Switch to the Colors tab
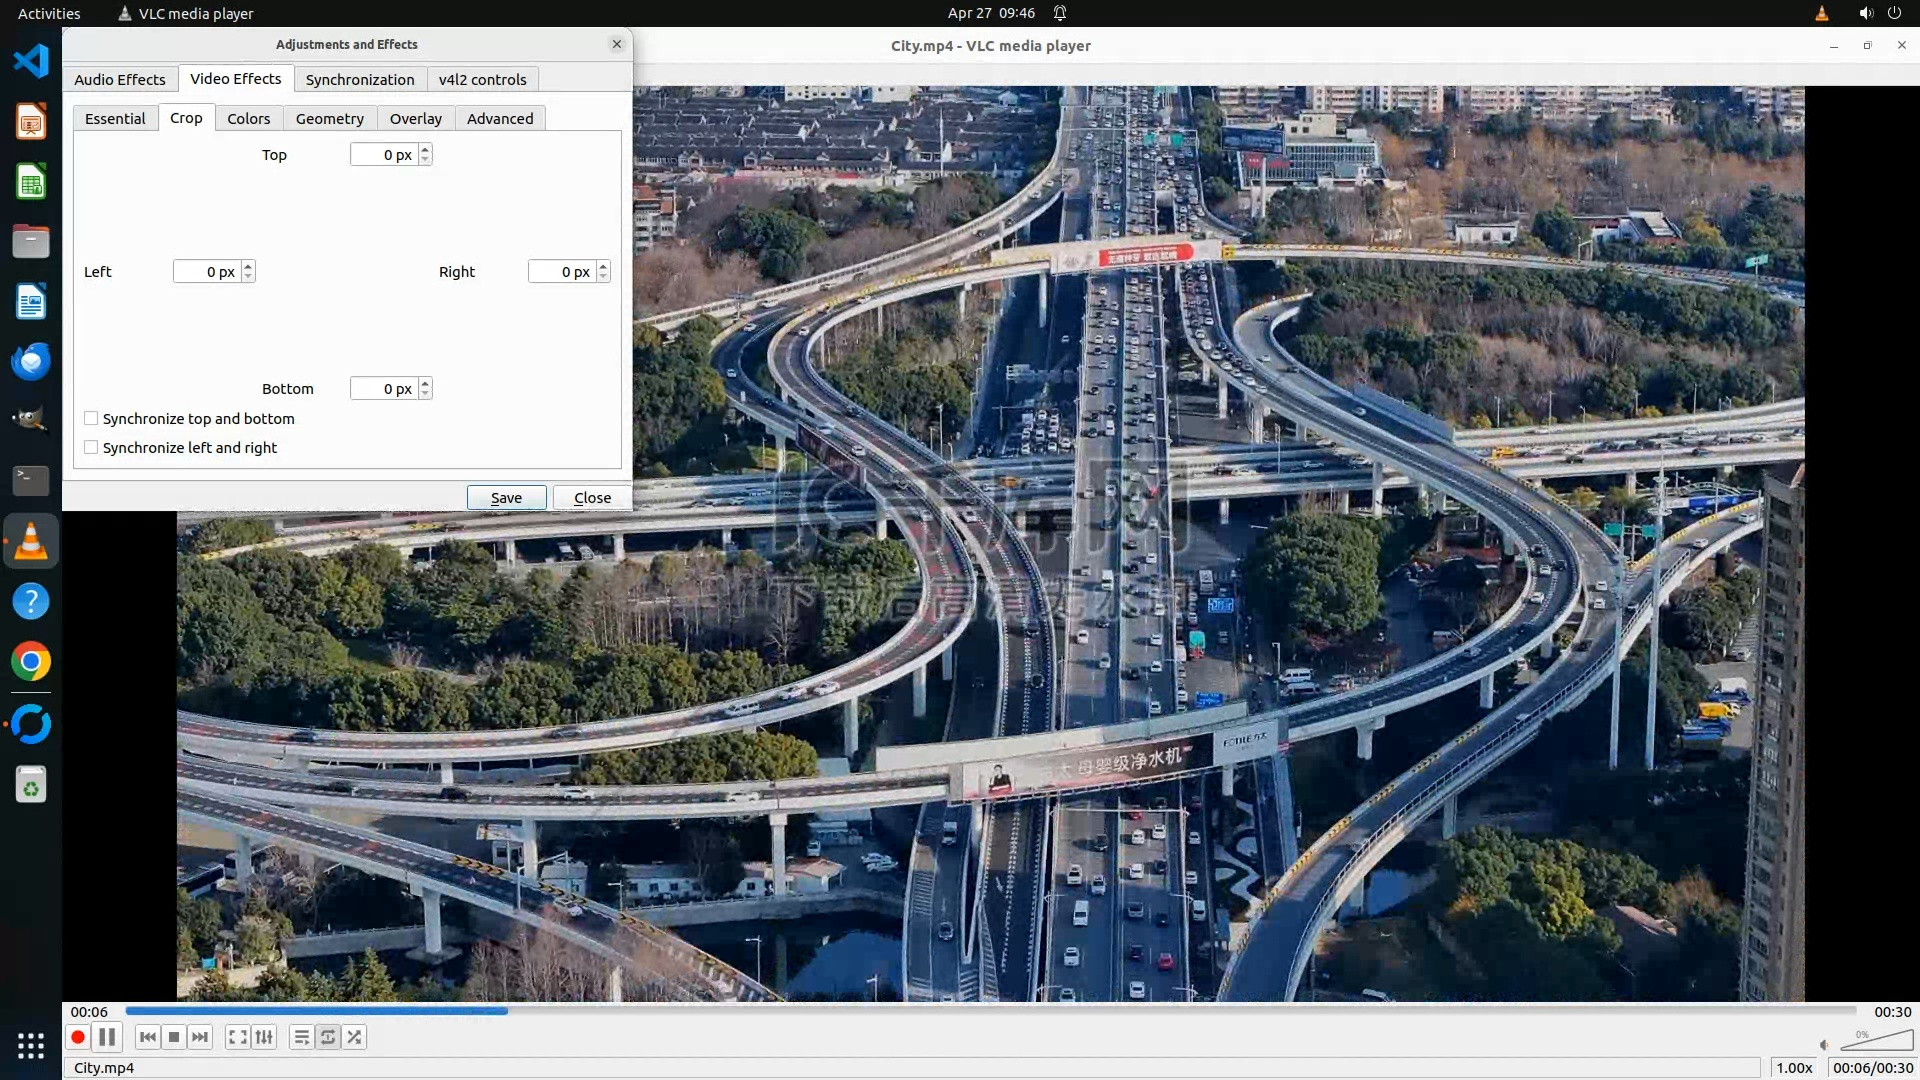Screen dimensions: 1920x1080 coord(248,118)
